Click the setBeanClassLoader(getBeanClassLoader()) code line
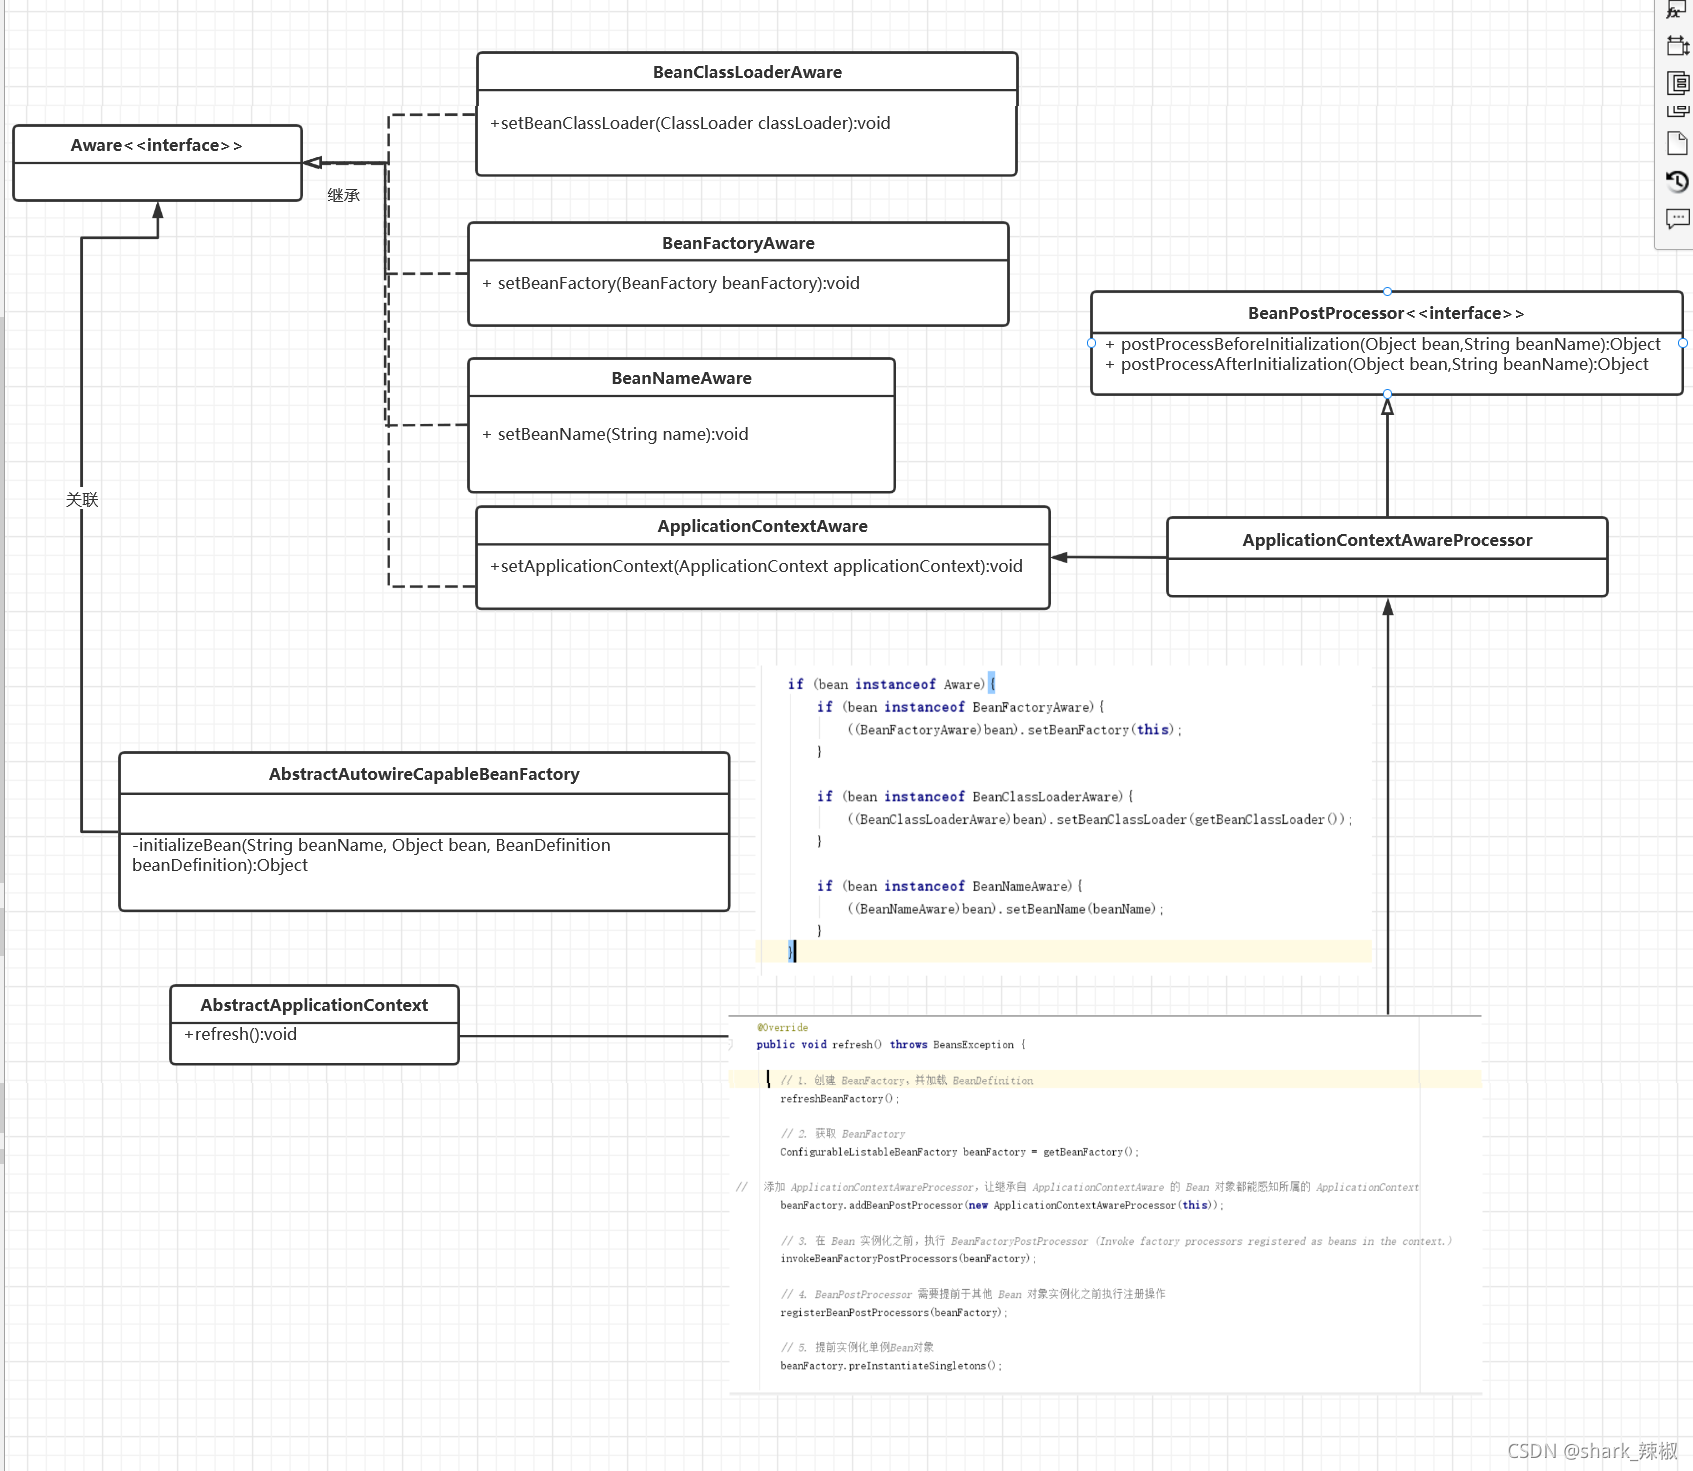 click(x=1100, y=819)
